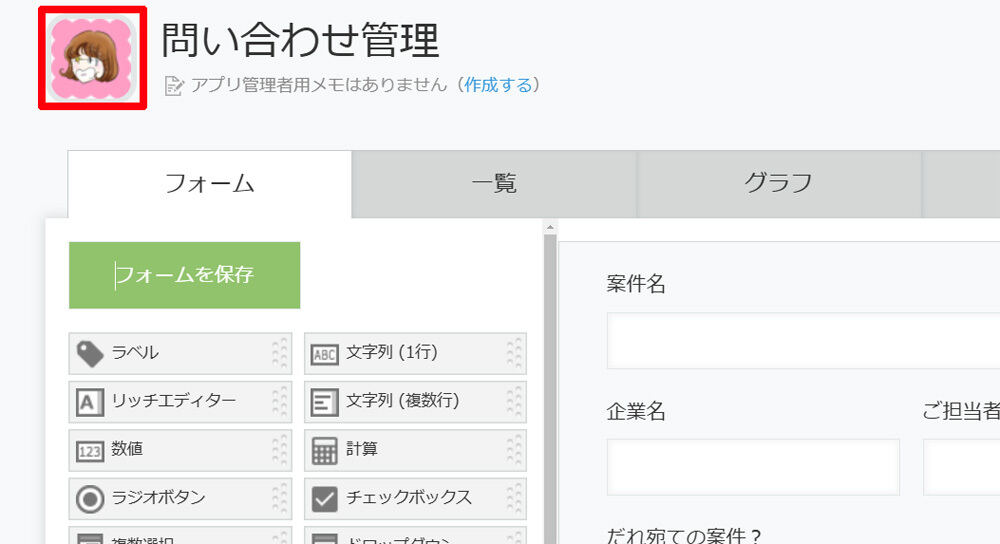Screen dimensions: 1000x544
Task: Click the チェックボックス drag handle grip
Action: pyautogui.click(x=514, y=499)
